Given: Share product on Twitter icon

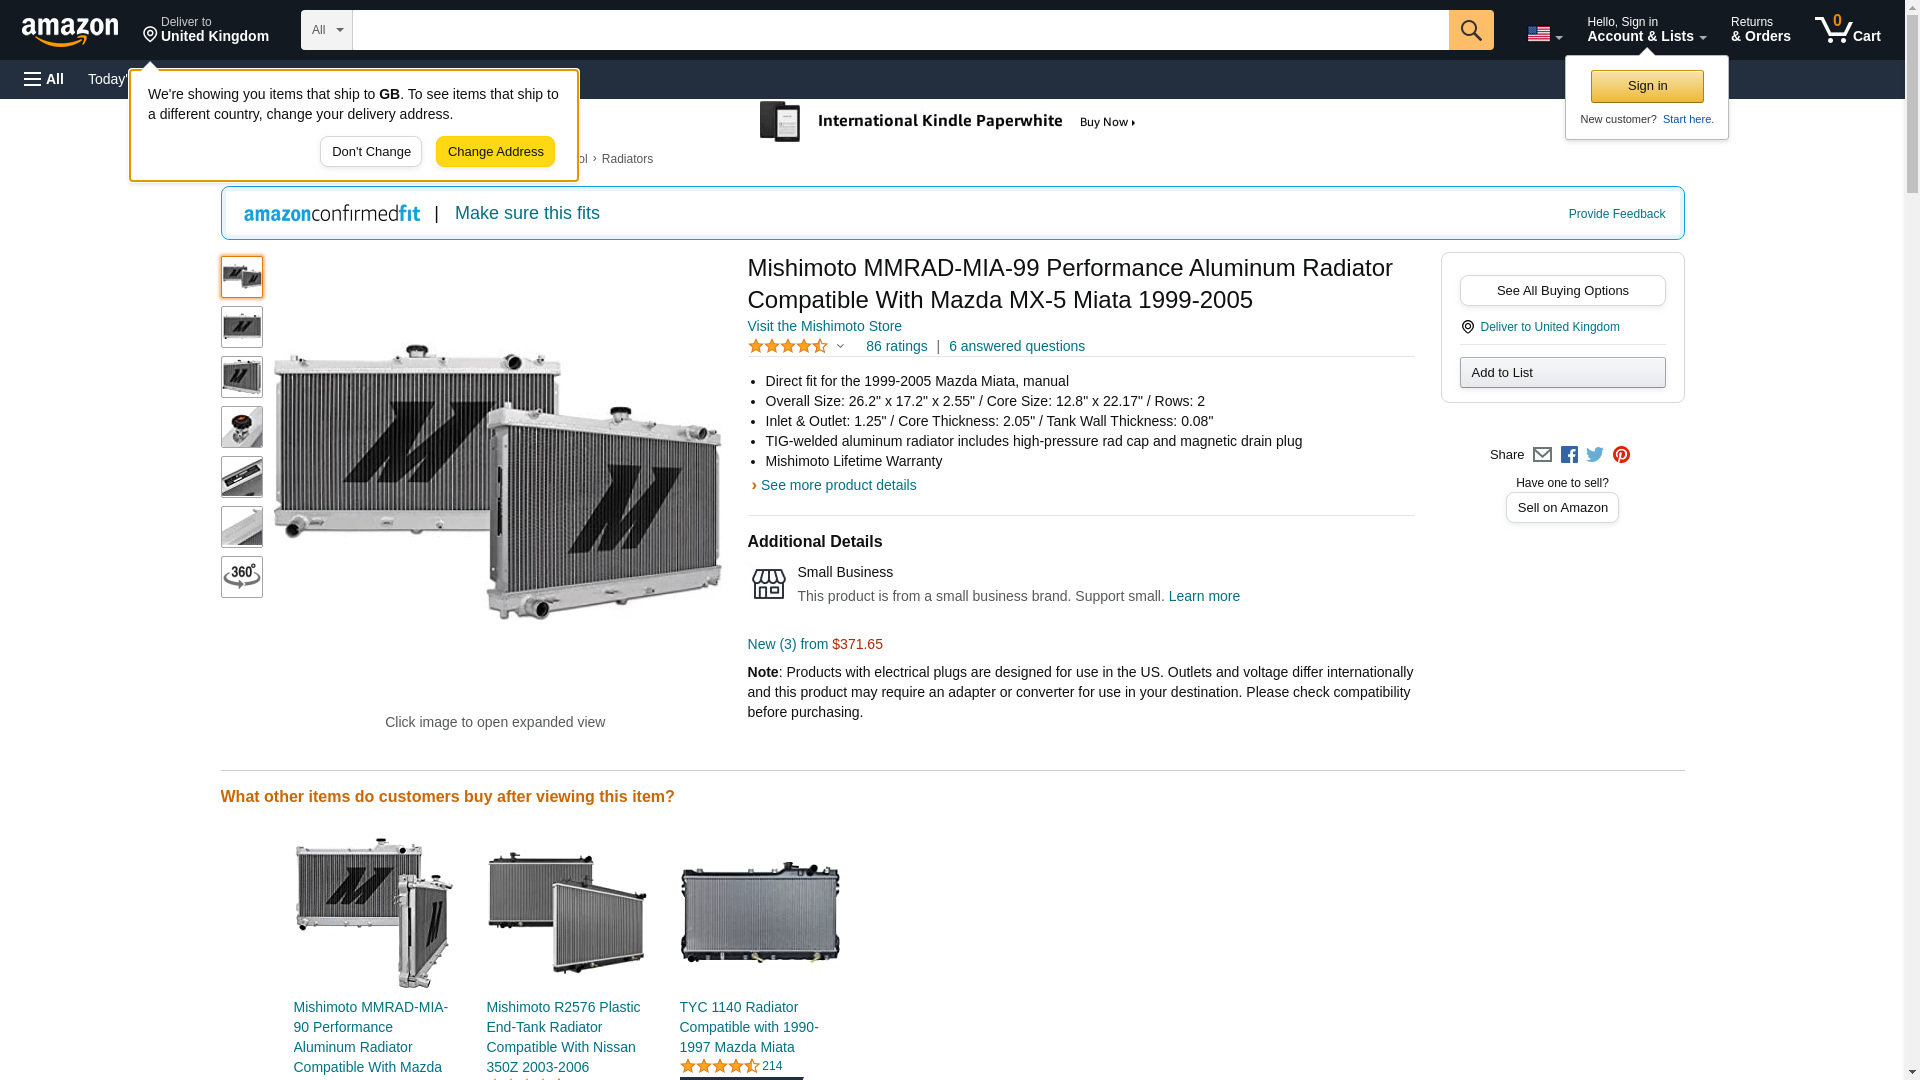Looking at the screenshot, I should pos(1595,455).
